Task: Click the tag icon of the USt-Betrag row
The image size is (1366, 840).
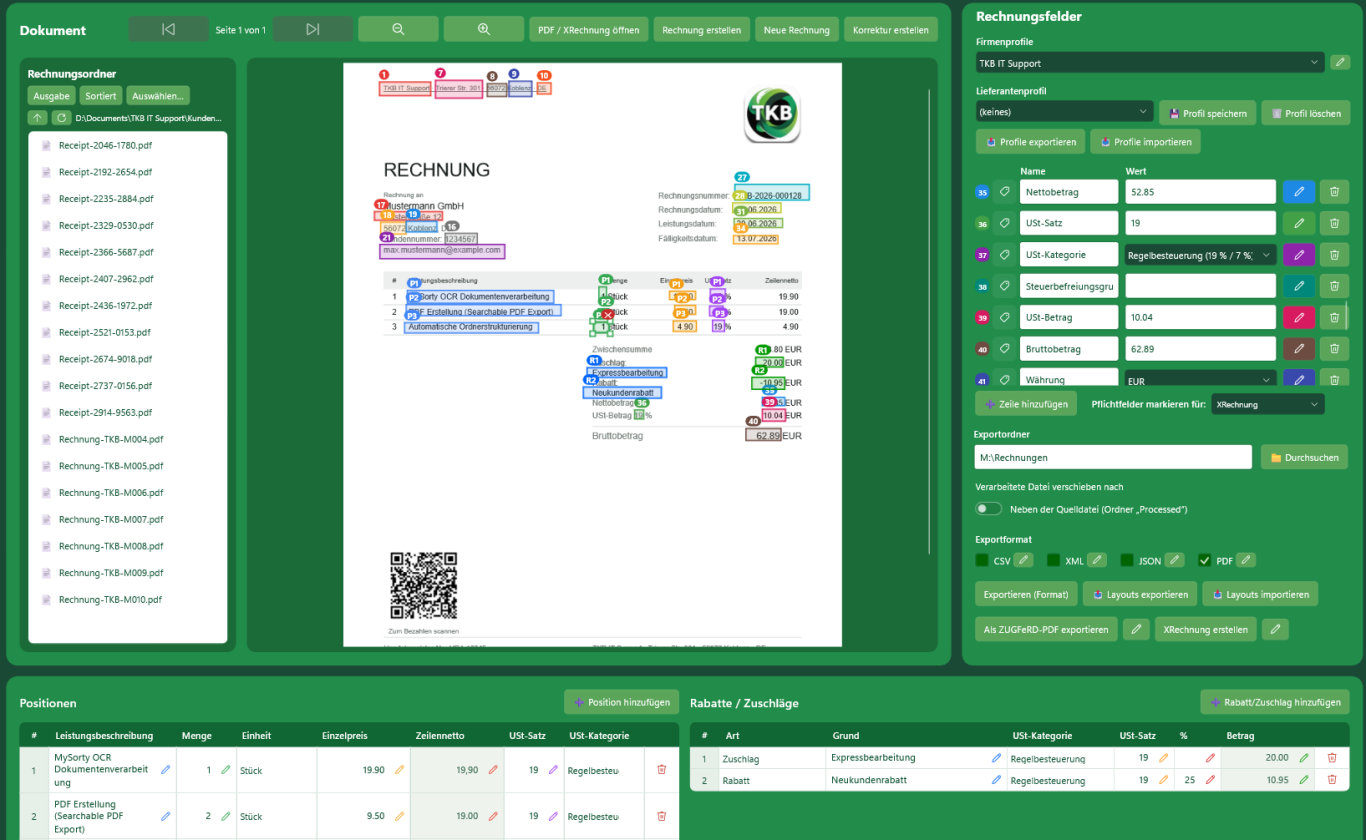Action: [1005, 318]
